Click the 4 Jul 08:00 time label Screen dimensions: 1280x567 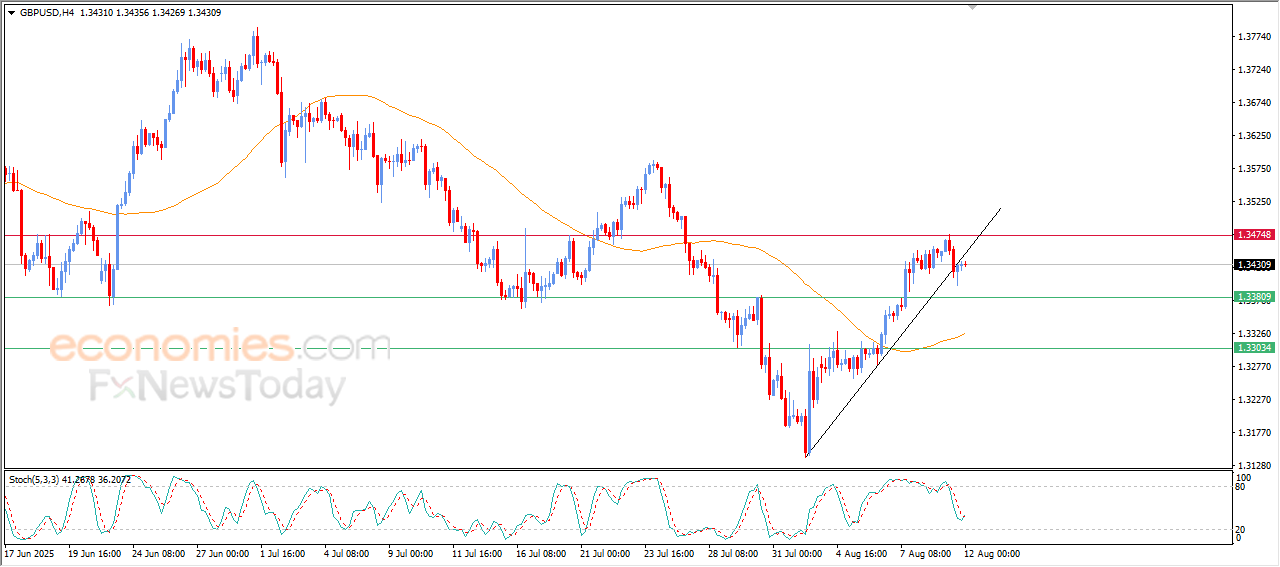pos(347,553)
